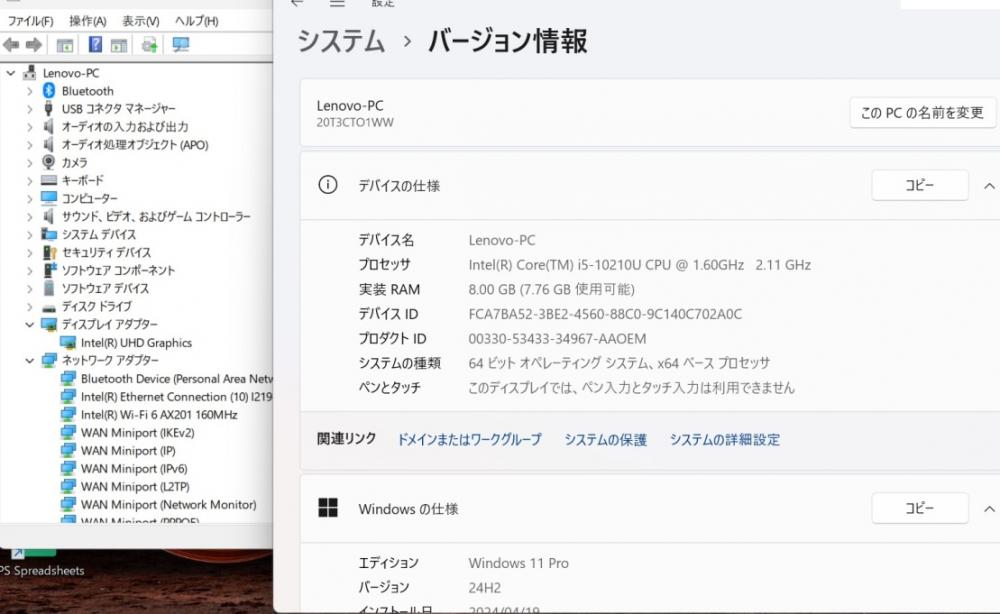The height and width of the screenshot is (614, 1000).
Task: Select Bluetooth Device (Personal Area Network) entry
Action: [176, 379]
